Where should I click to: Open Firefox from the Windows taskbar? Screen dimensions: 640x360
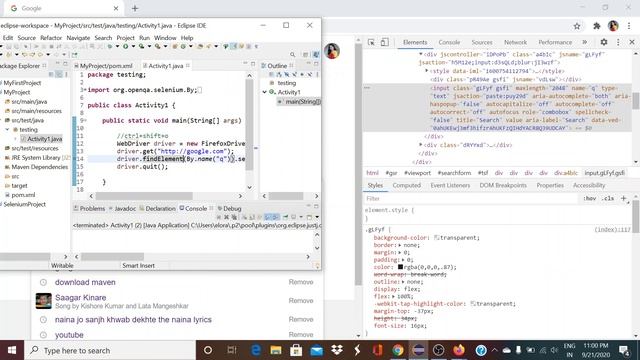point(459,350)
